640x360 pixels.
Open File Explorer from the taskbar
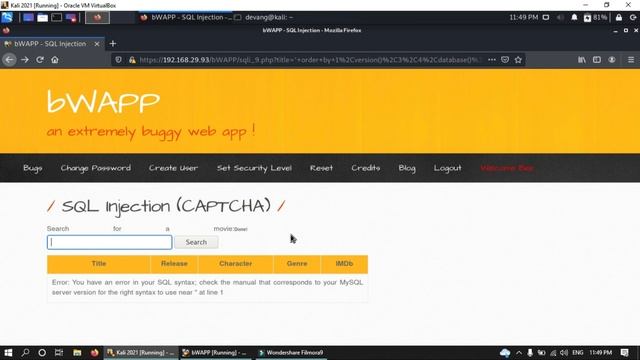click(77, 353)
